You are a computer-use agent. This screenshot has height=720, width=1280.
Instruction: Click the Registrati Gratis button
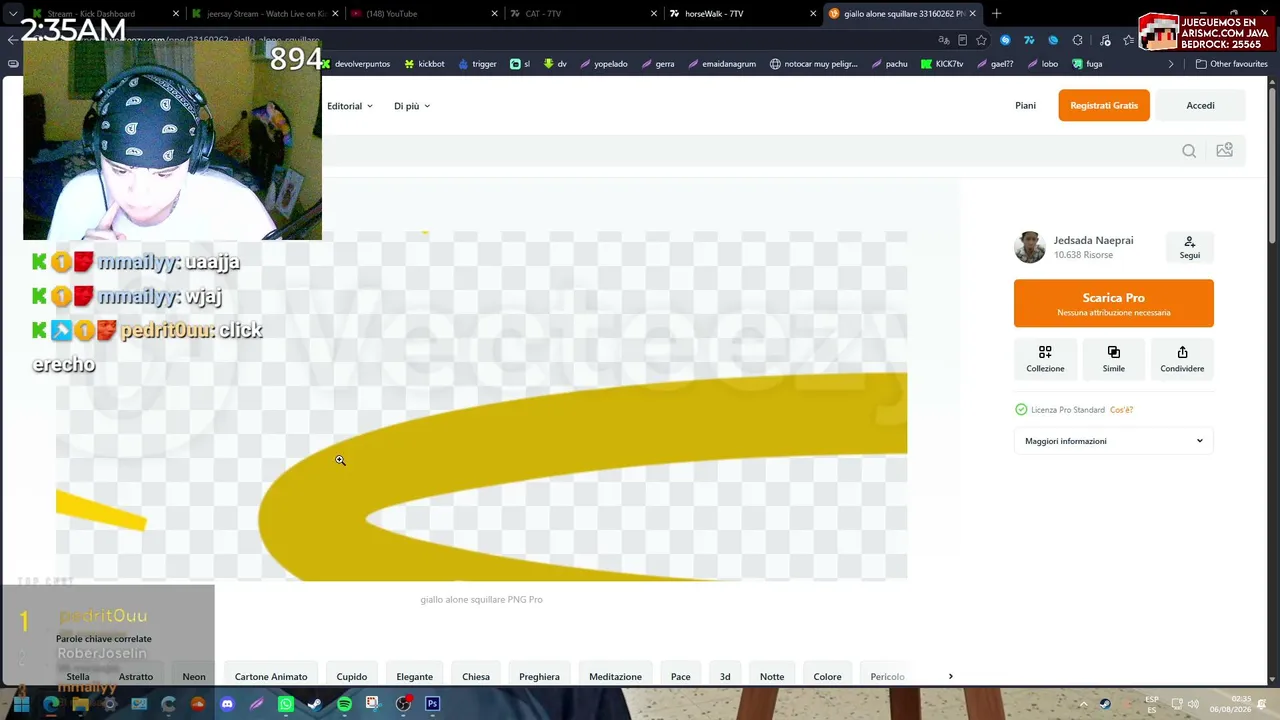[x=1104, y=105]
